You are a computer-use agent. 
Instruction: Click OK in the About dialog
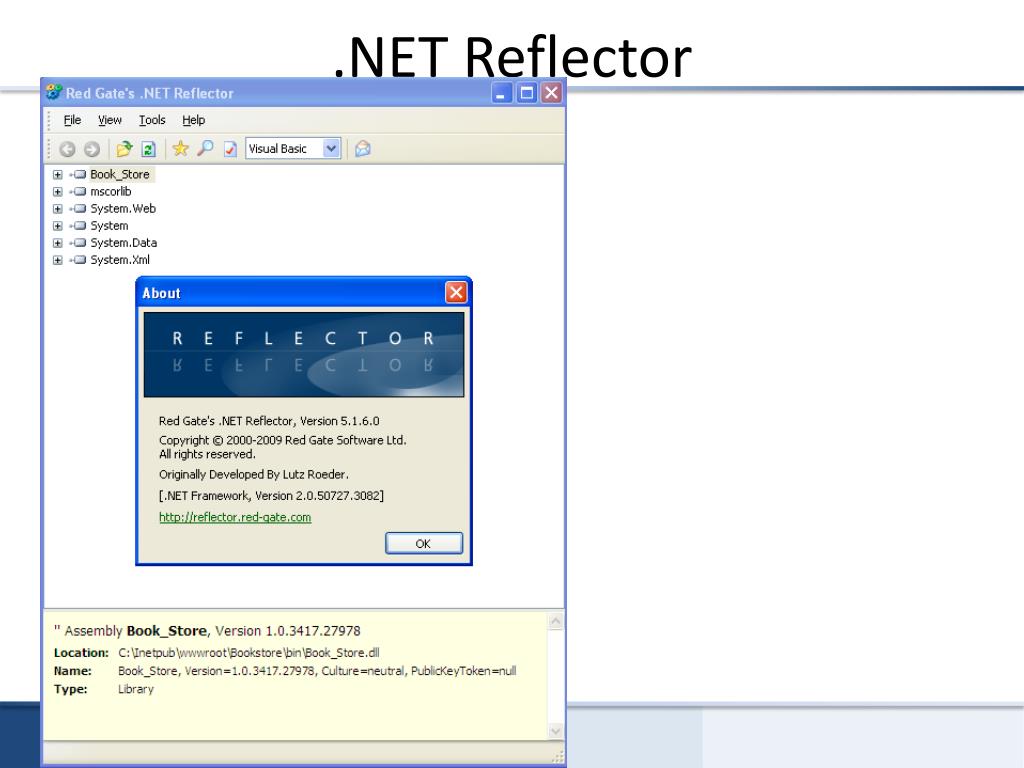point(423,543)
